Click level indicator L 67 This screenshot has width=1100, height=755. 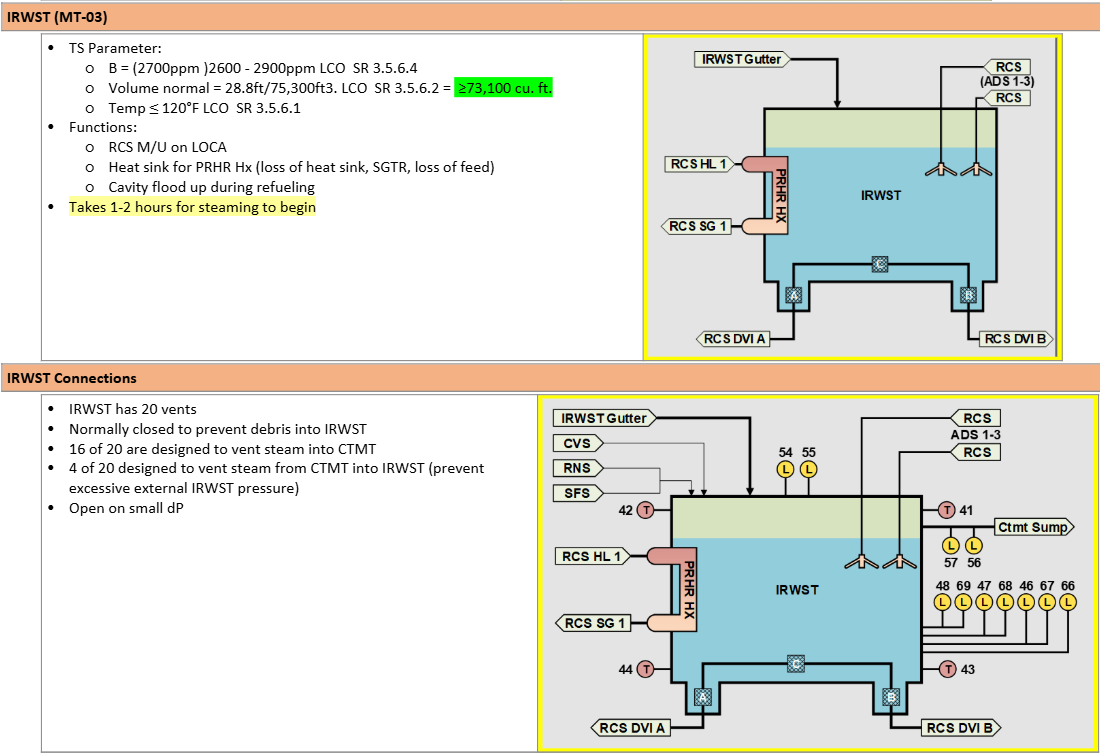tap(1047, 602)
